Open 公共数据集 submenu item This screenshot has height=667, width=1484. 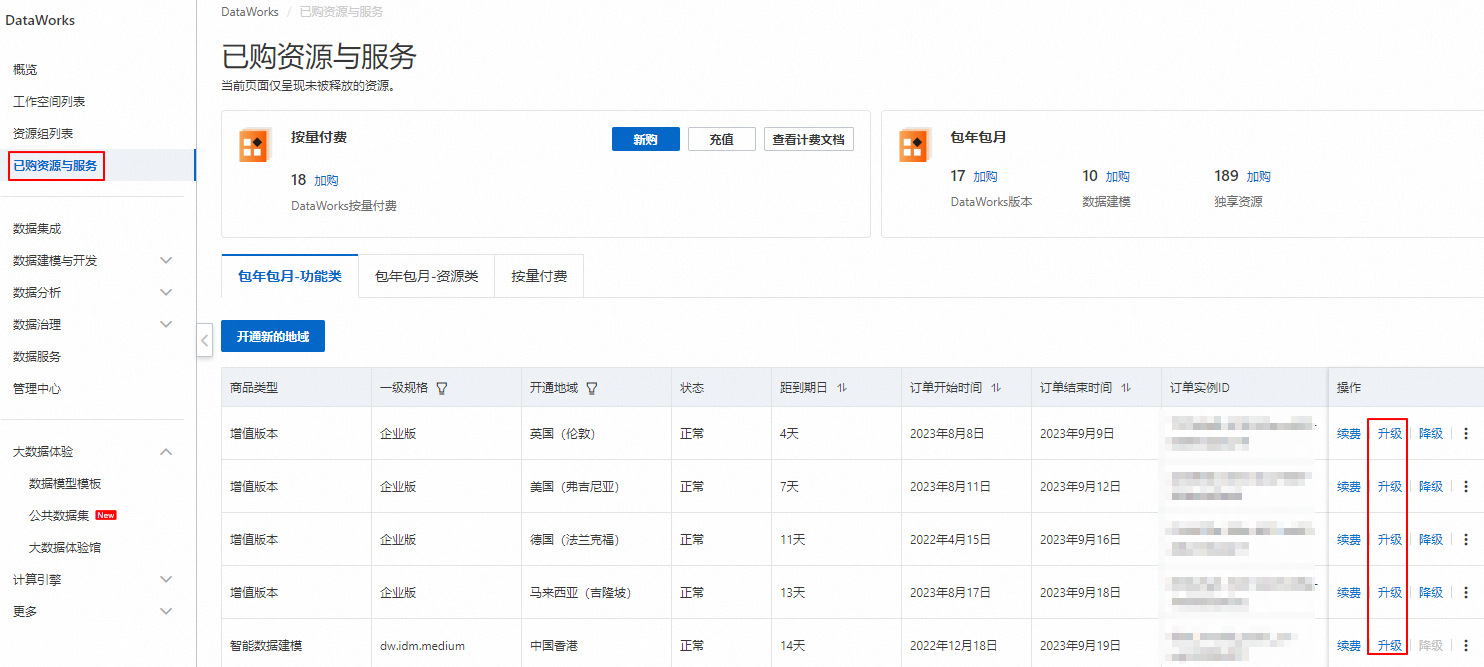(59, 515)
